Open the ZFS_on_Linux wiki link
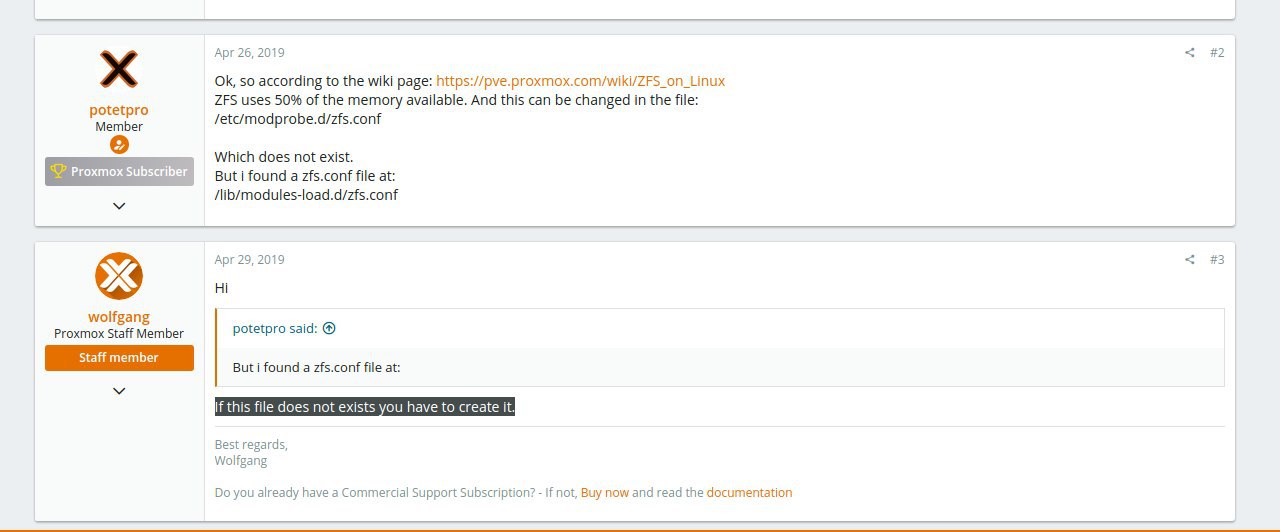Screen dimensions: 1280x532 [x=580, y=81]
